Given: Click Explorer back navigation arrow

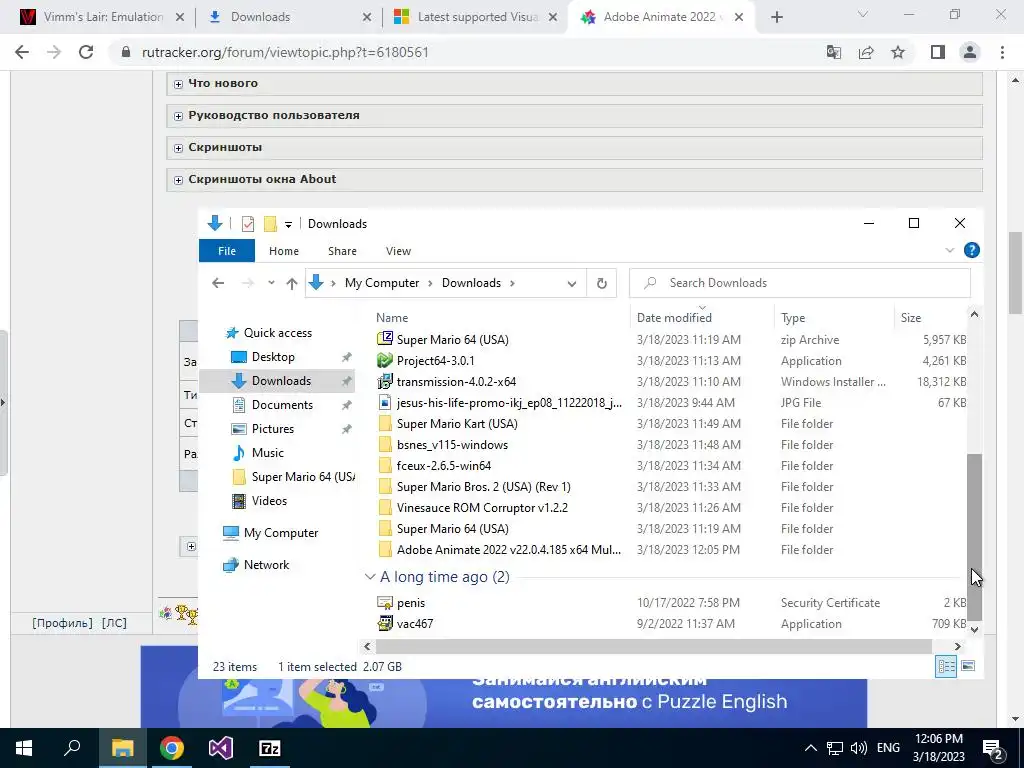Looking at the screenshot, I should (218, 283).
